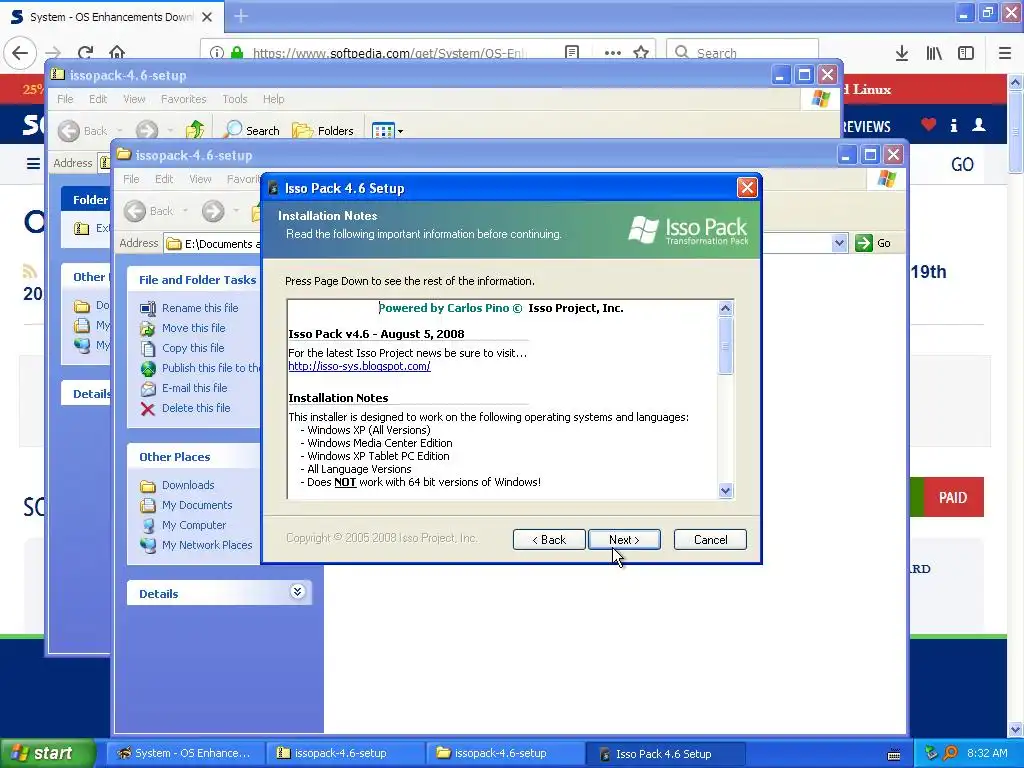Image resolution: width=1024 pixels, height=768 pixels.
Task: Click the PAID filter button on Softpedia
Action: (x=953, y=498)
